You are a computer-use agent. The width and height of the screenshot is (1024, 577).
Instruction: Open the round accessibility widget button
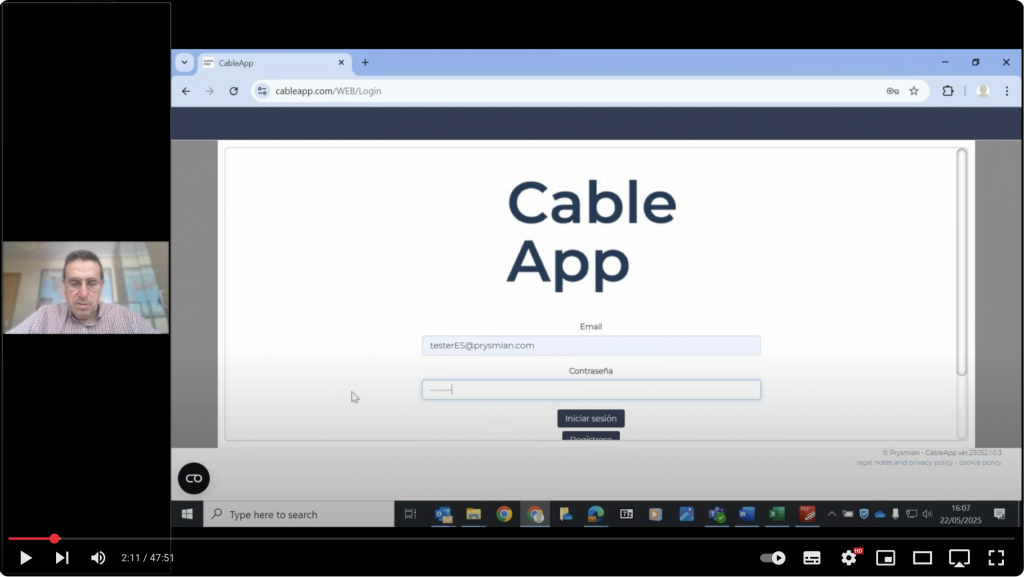coord(194,478)
